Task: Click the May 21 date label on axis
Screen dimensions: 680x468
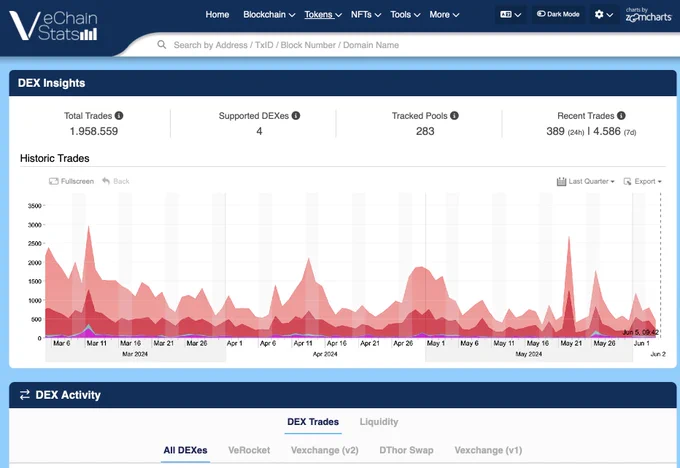Action: 571,343
